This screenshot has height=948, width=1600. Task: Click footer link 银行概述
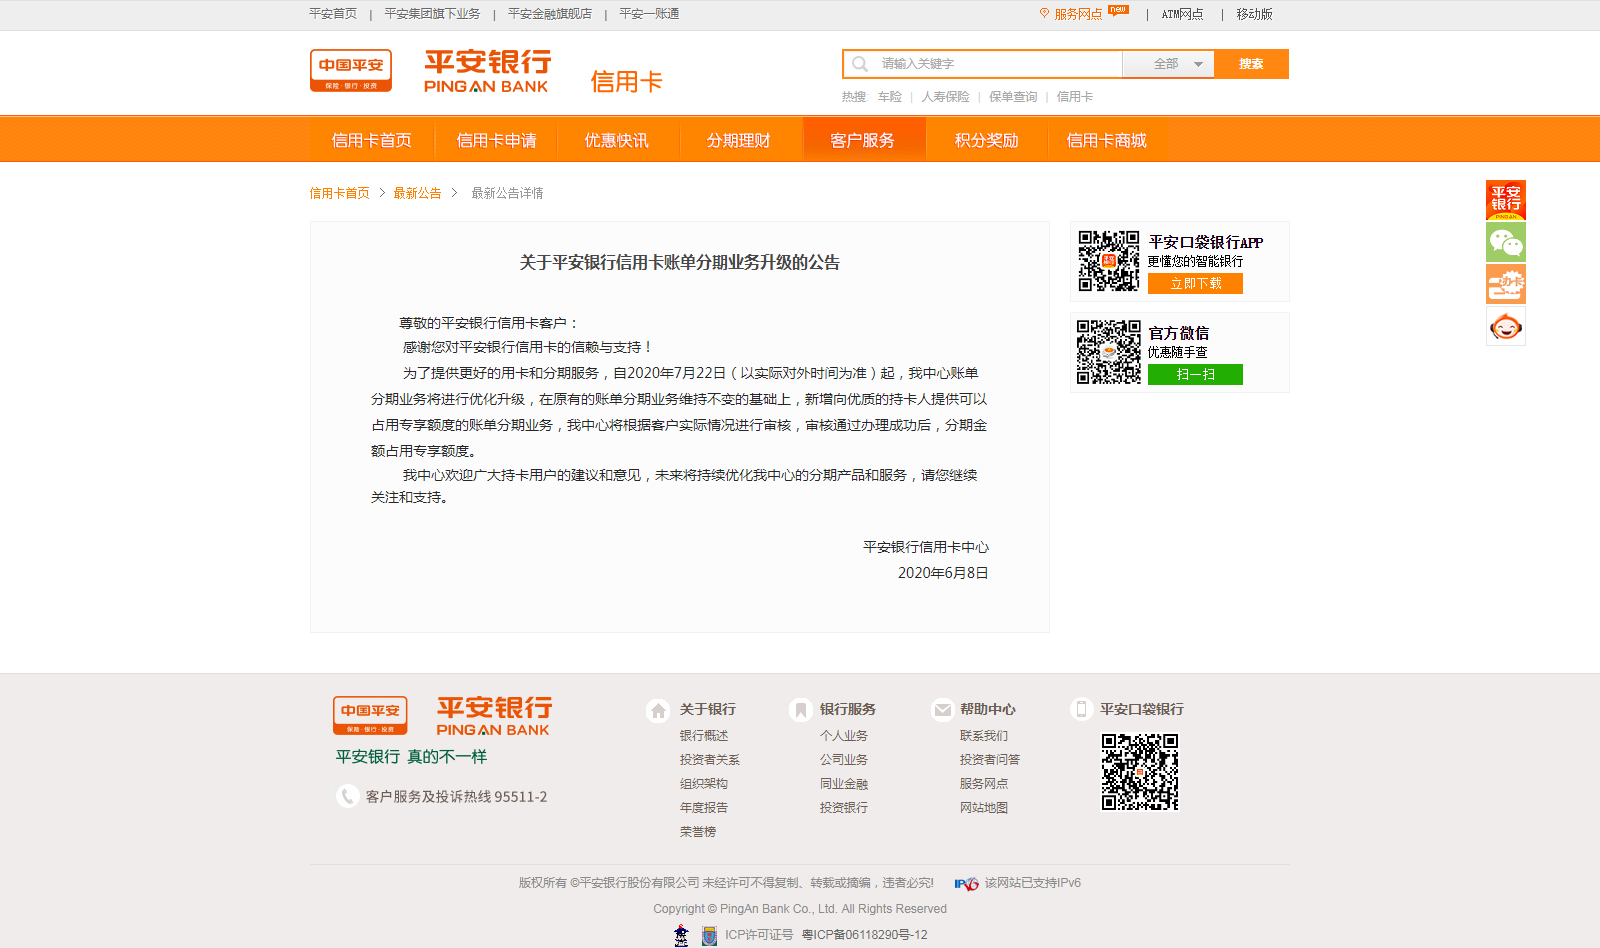[x=704, y=736]
